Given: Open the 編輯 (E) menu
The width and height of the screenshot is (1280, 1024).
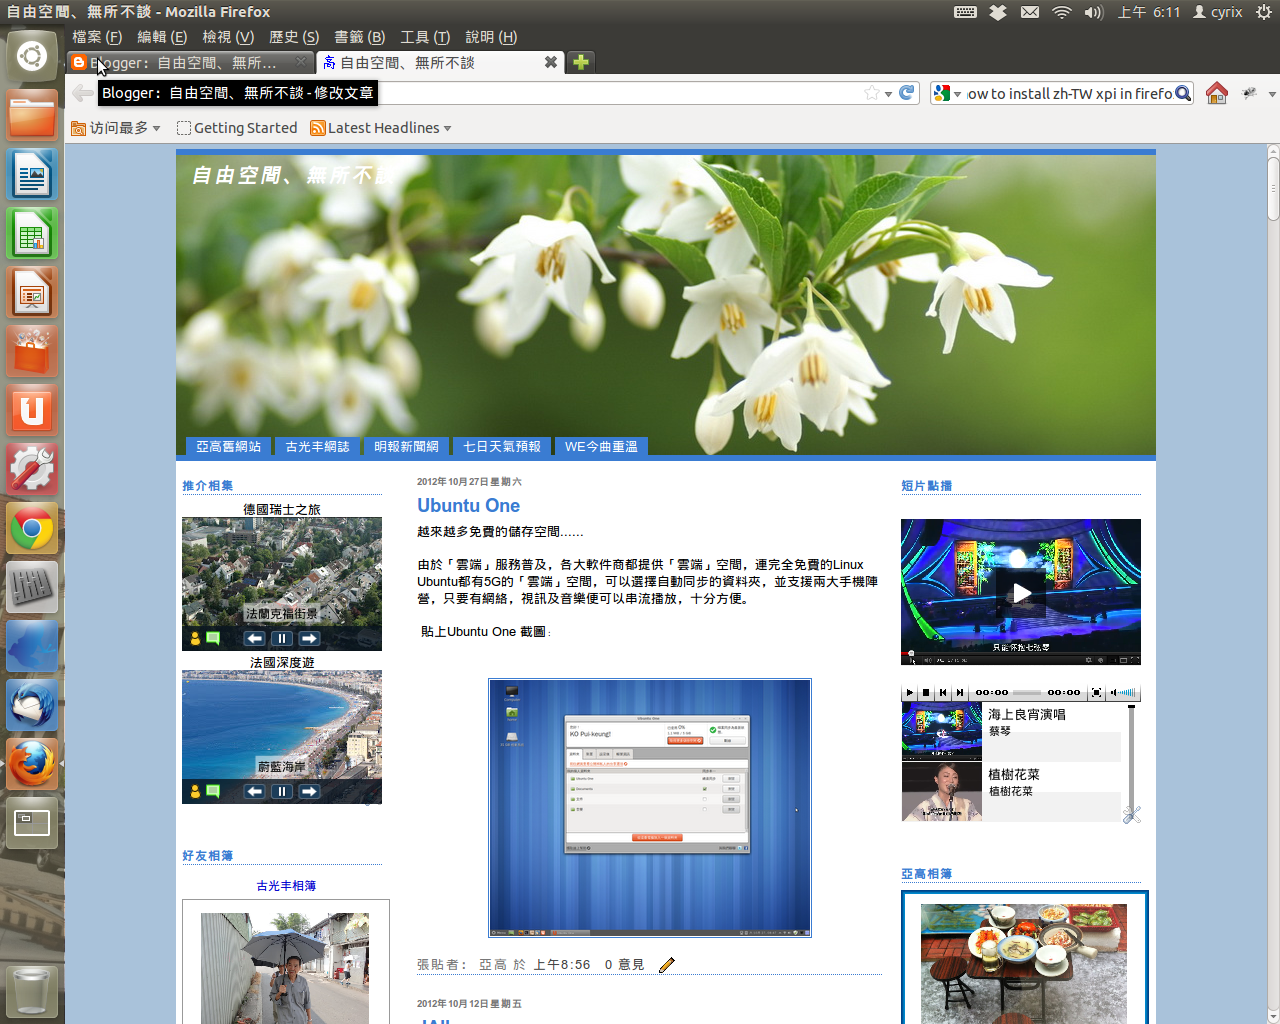Looking at the screenshot, I should [162, 37].
